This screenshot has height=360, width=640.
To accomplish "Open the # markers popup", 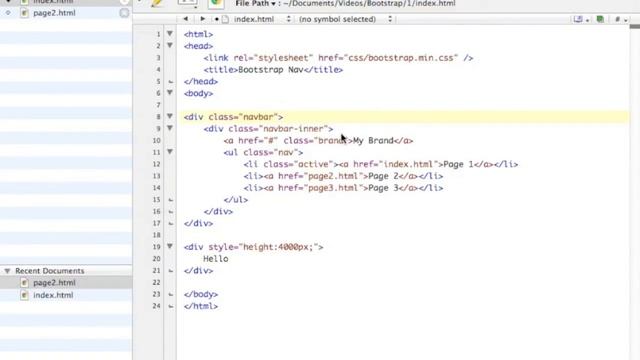I will coord(621,19).
